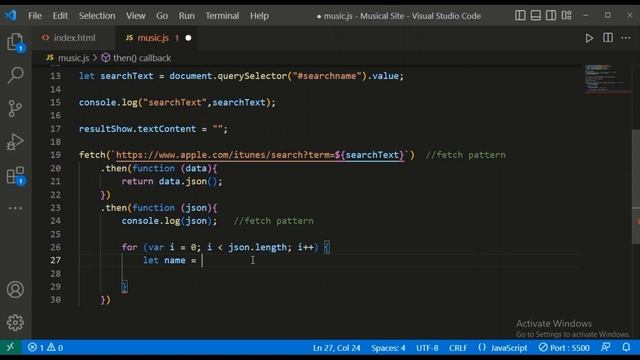
Task: Change indentation Spaces: 4
Action: (x=388, y=348)
